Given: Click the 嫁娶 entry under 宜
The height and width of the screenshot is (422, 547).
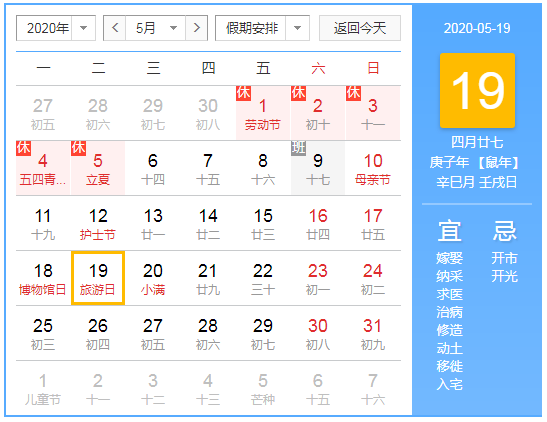Looking at the screenshot, I should 450,258.
